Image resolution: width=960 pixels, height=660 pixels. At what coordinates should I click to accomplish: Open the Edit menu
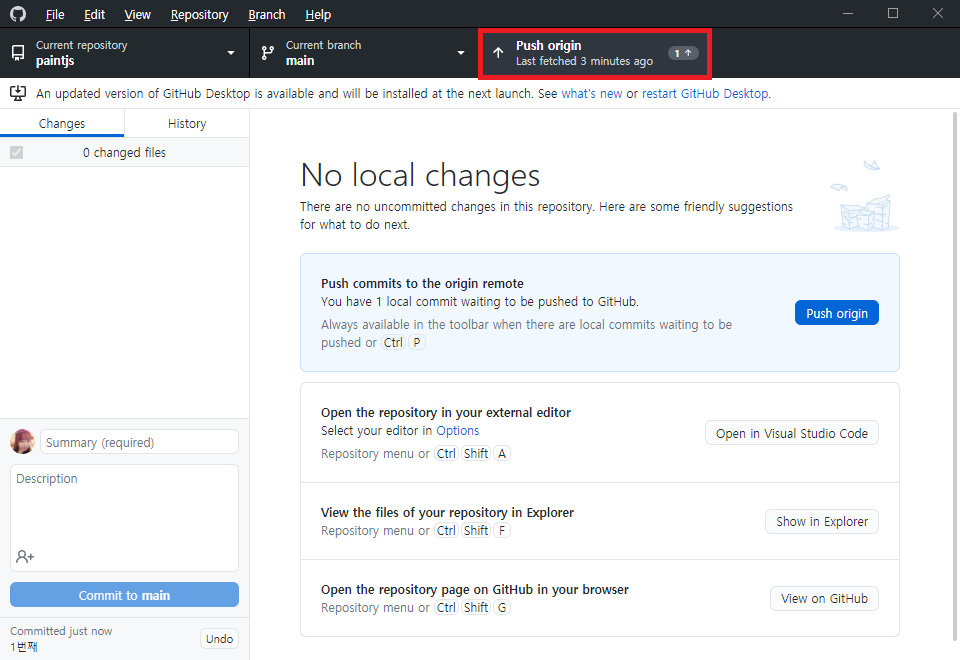(x=94, y=14)
